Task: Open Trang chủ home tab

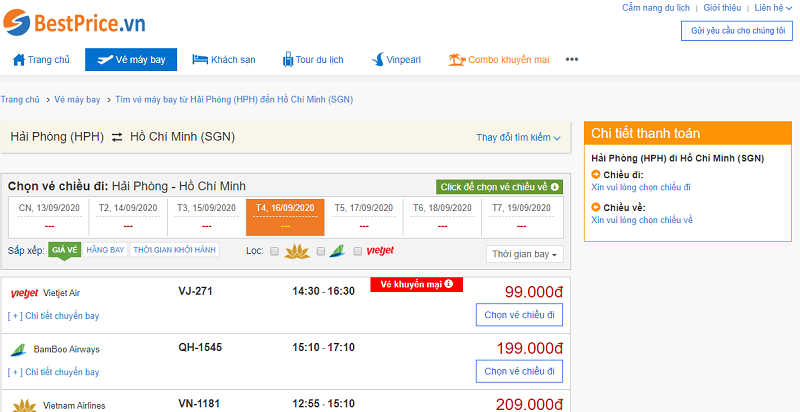Action: (41, 60)
